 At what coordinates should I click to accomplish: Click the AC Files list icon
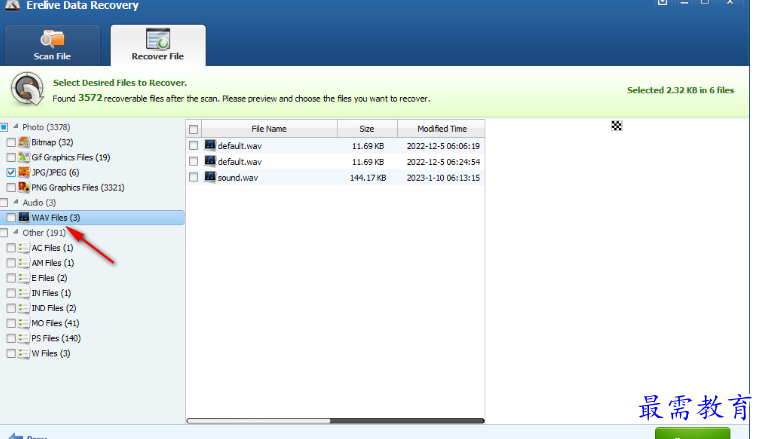[24, 248]
